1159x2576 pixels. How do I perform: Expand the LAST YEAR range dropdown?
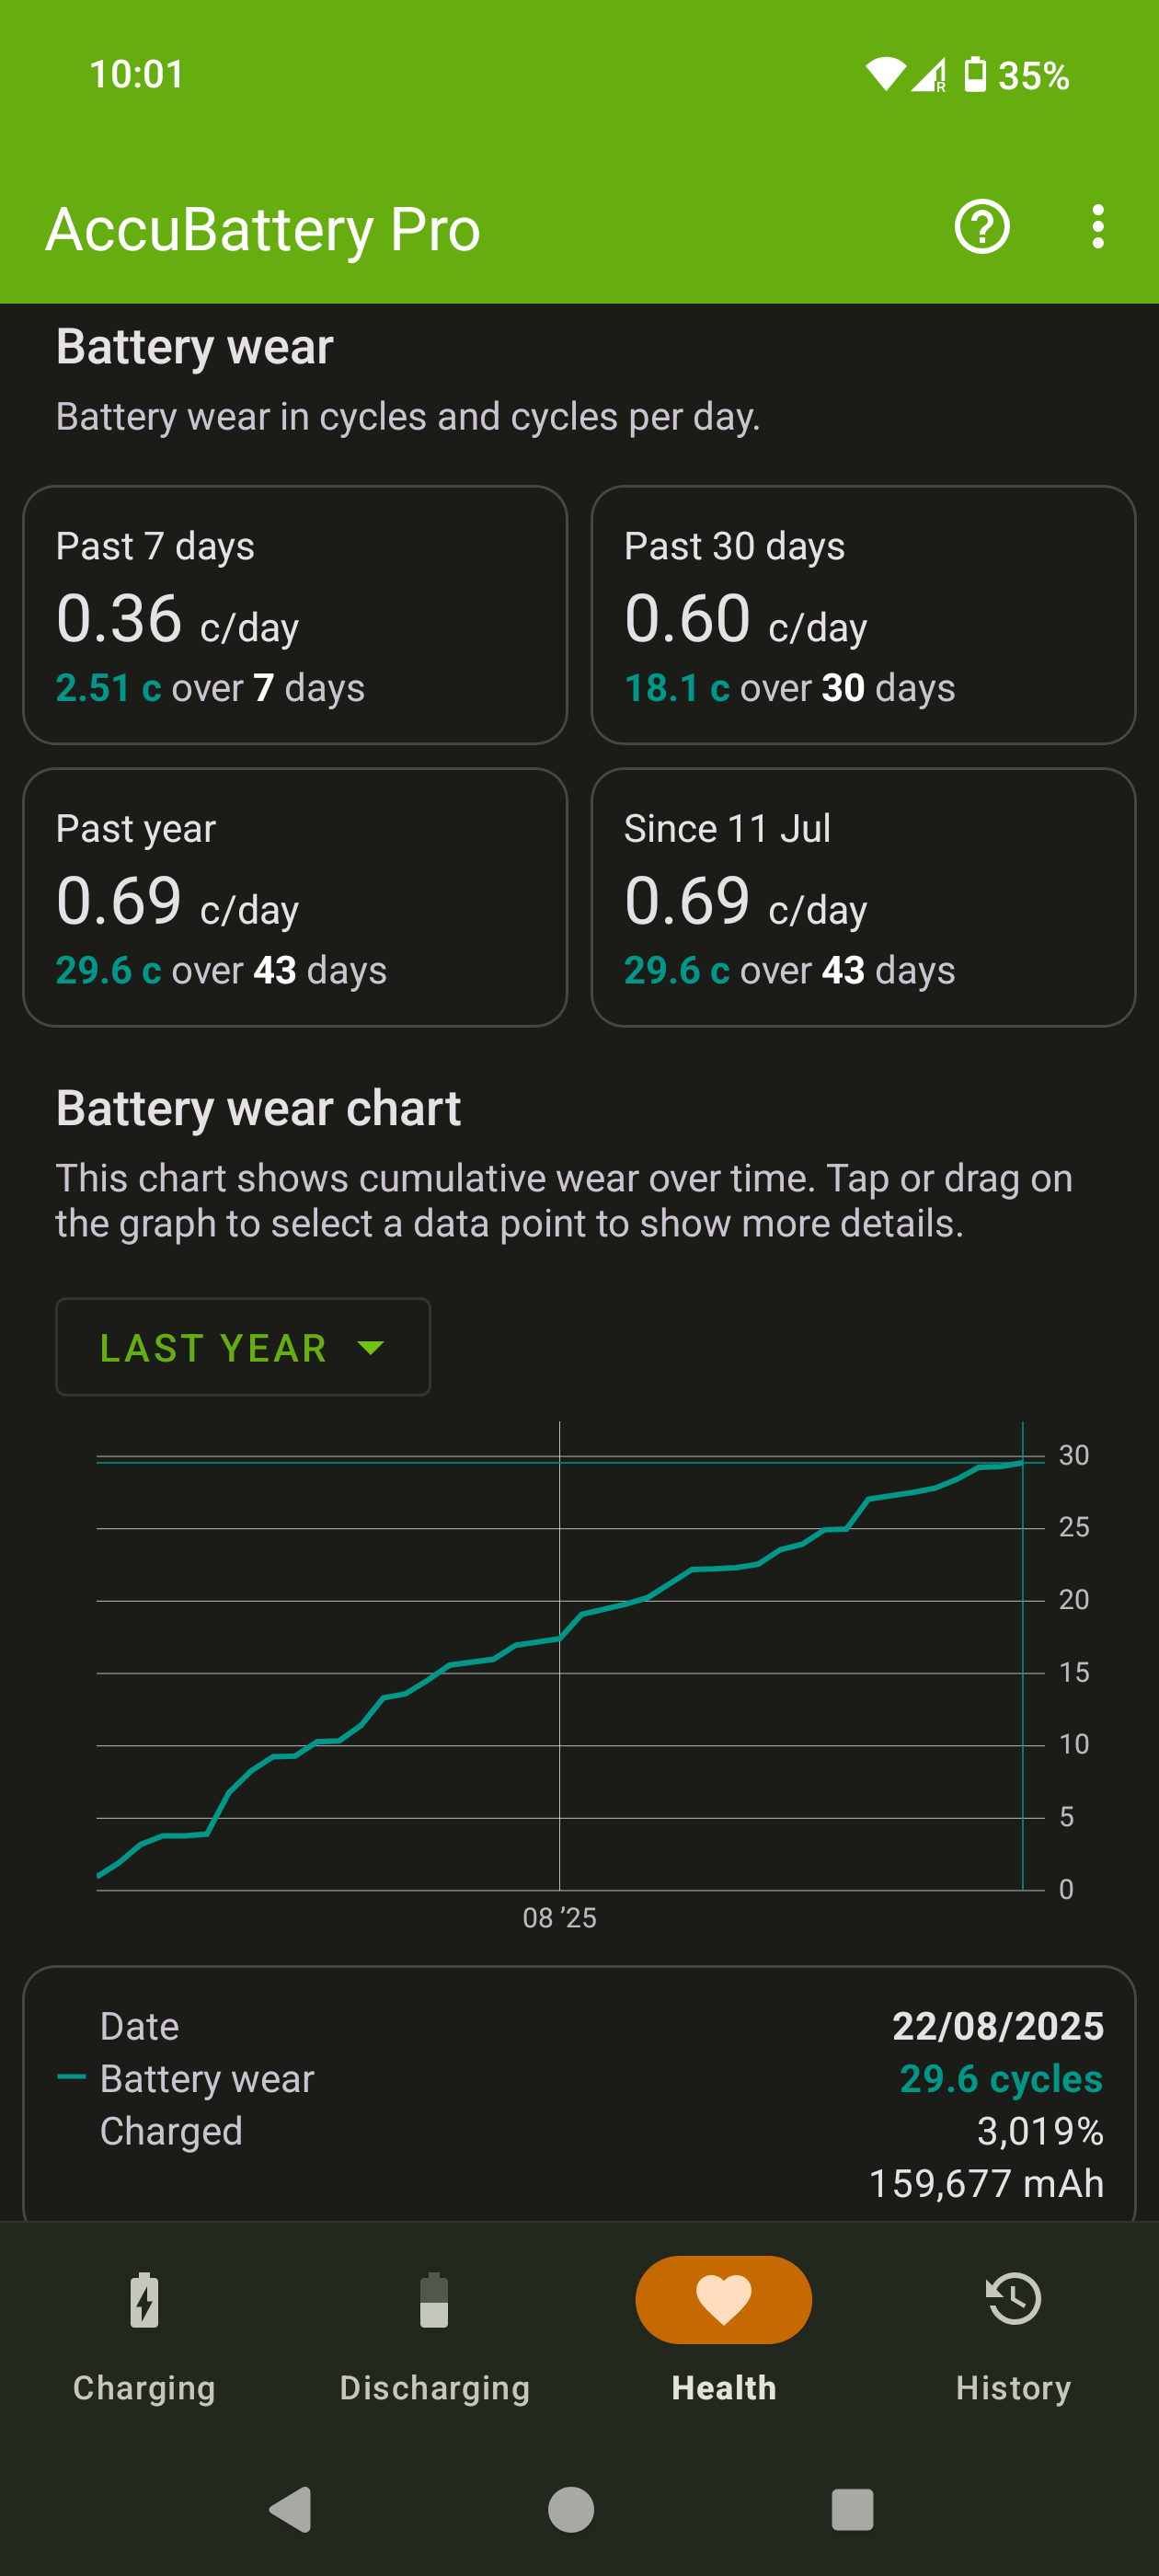[242, 1347]
